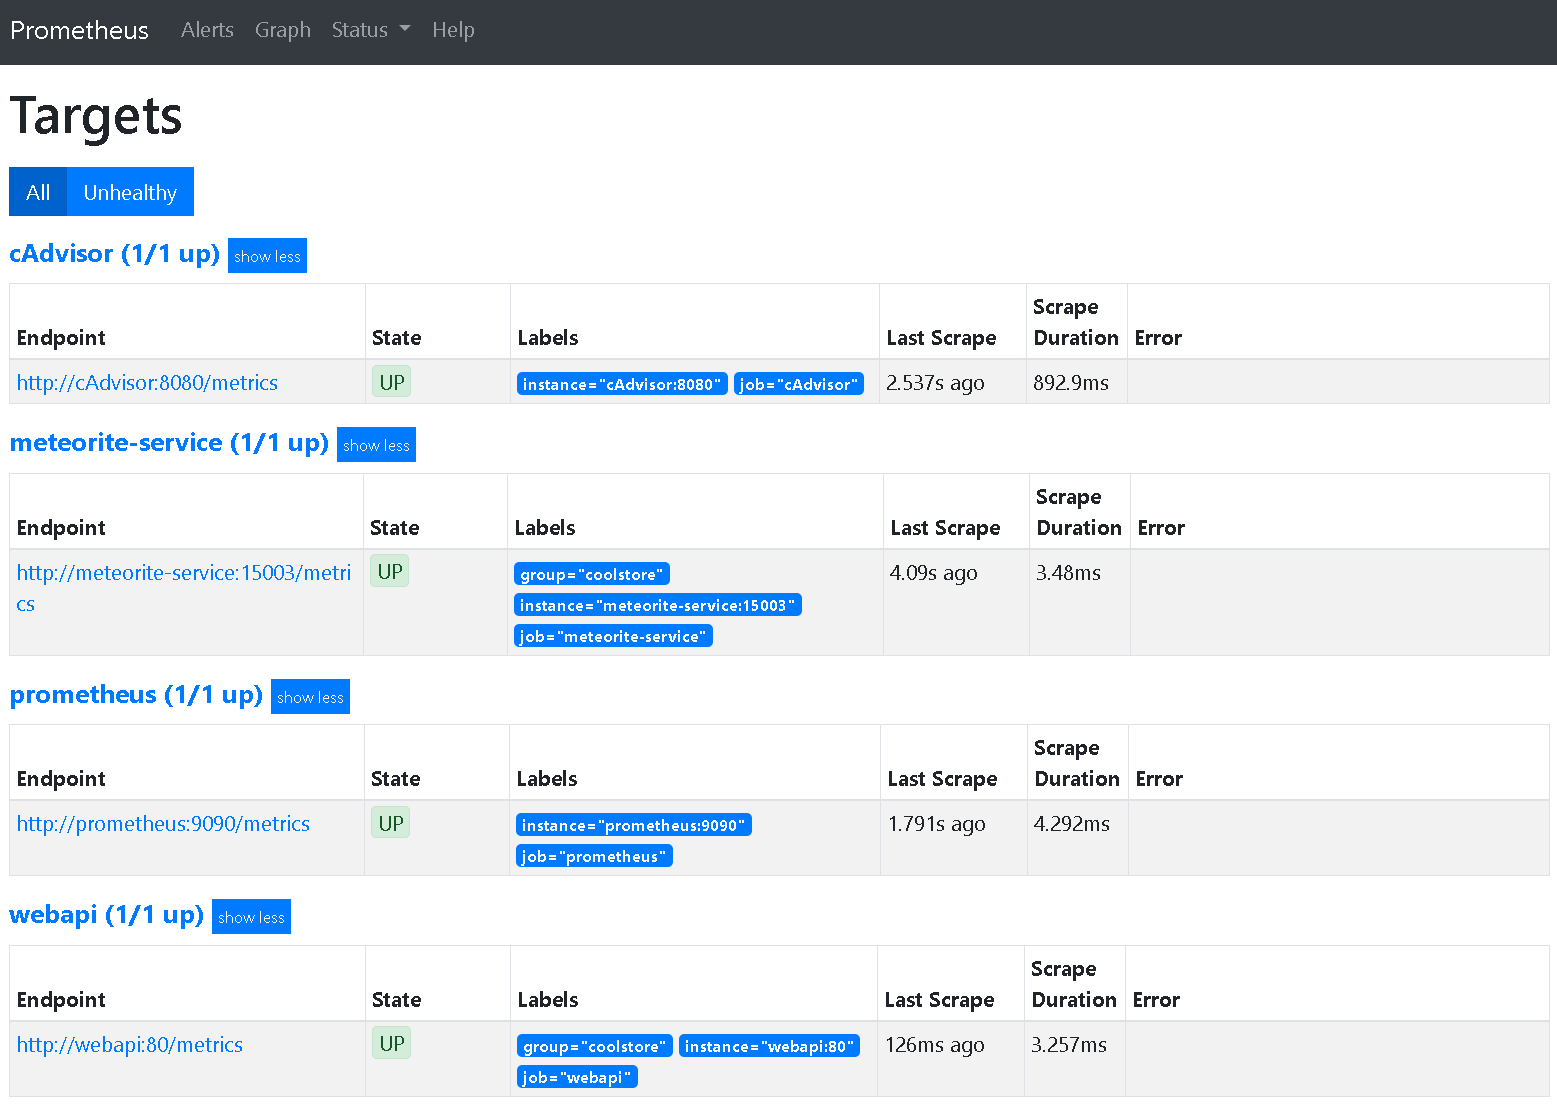Click UP state badge for prometheus
This screenshot has height=1104, width=1557.
[391, 822]
